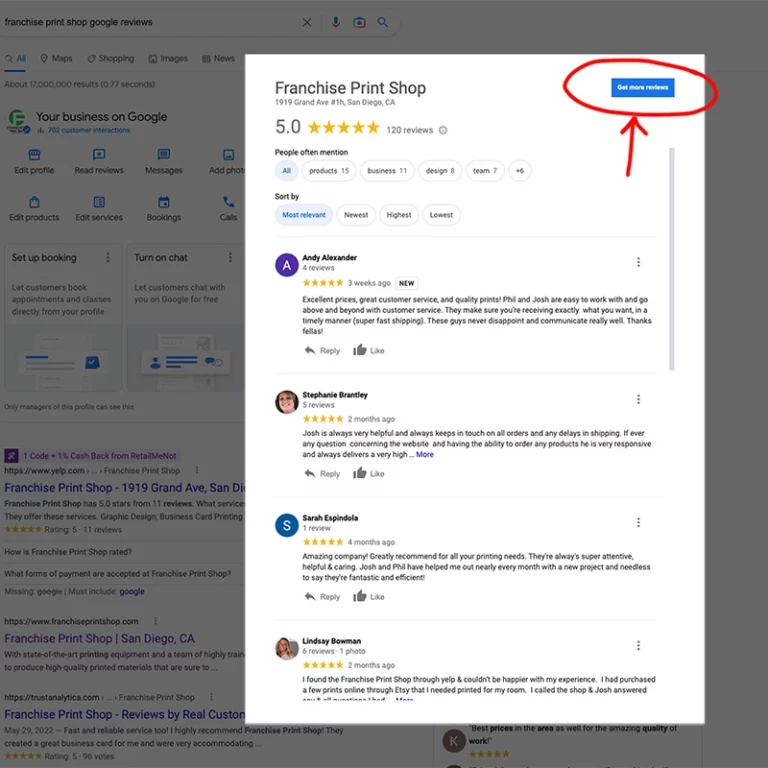
Task: Select the All mention filter chip
Action: (x=287, y=171)
